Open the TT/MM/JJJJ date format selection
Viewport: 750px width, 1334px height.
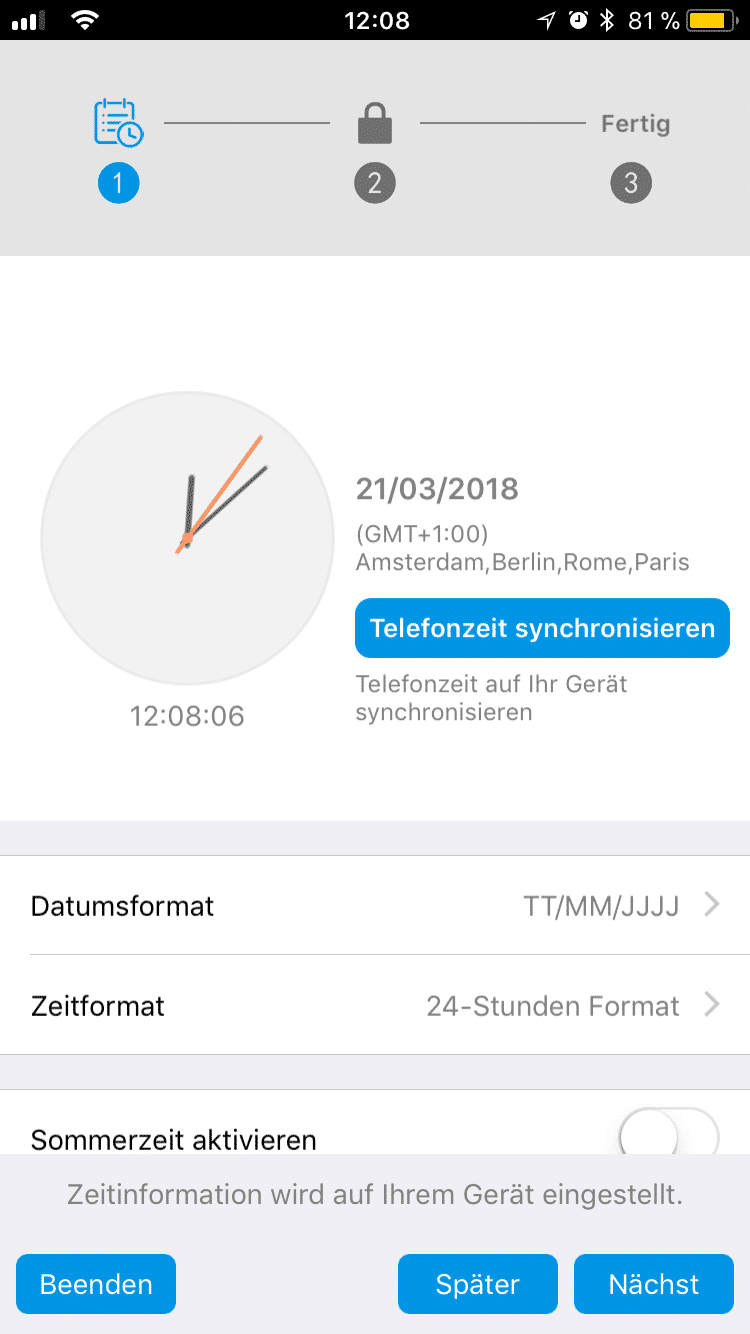[601, 906]
